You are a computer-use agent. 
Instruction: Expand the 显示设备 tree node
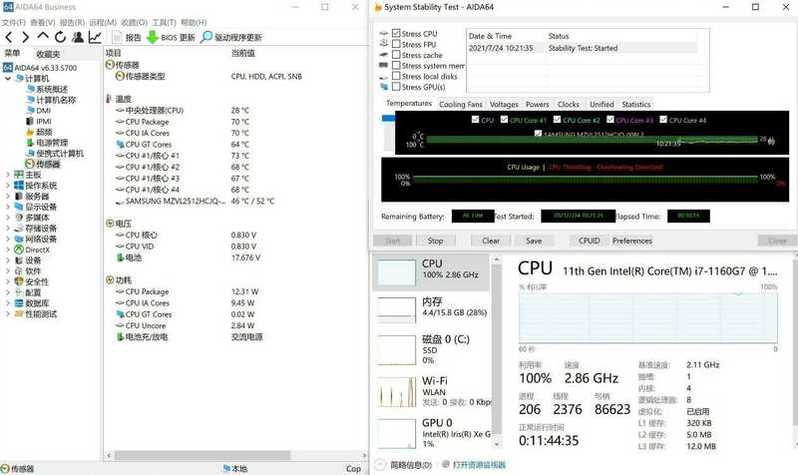pos(8,207)
